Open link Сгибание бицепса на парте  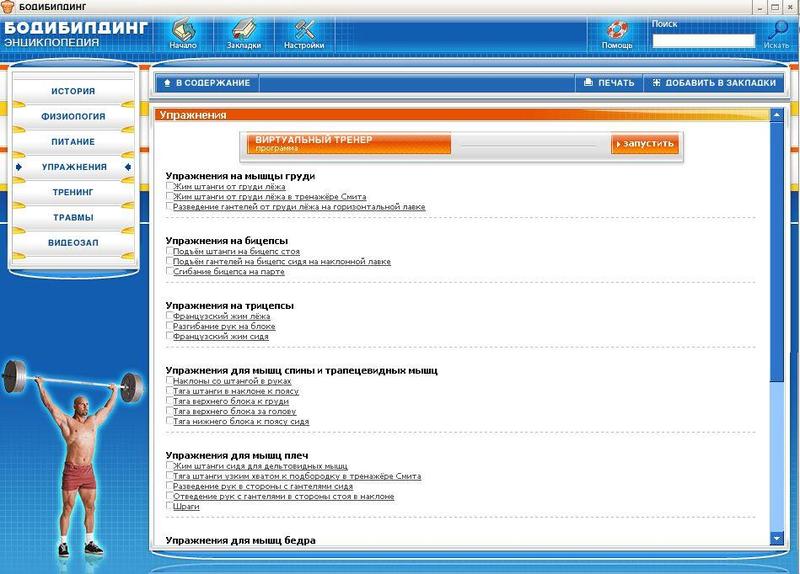click(x=229, y=272)
